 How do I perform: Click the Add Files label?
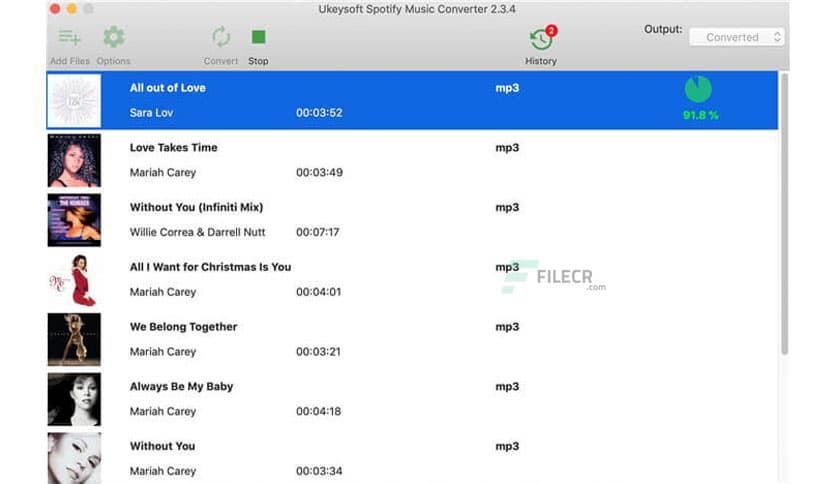[x=70, y=61]
